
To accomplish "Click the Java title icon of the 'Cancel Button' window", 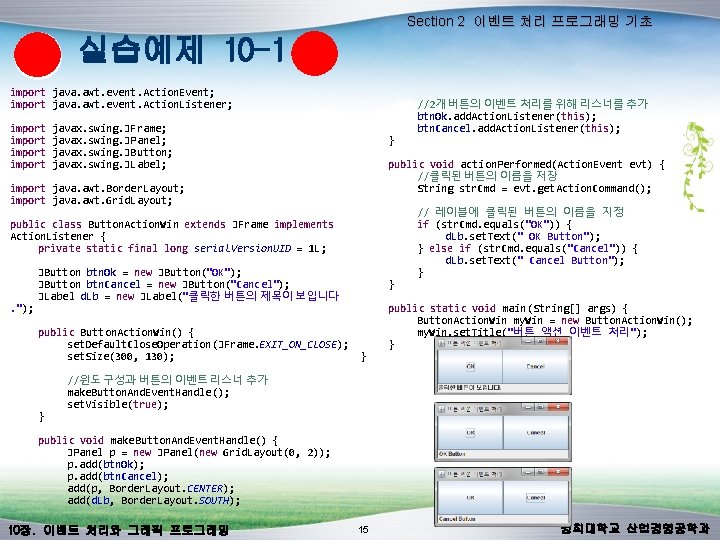I will [x=441, y=474].
